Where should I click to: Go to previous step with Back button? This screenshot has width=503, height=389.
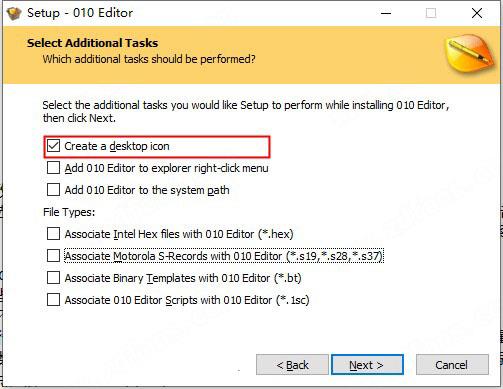click(292, 365)
